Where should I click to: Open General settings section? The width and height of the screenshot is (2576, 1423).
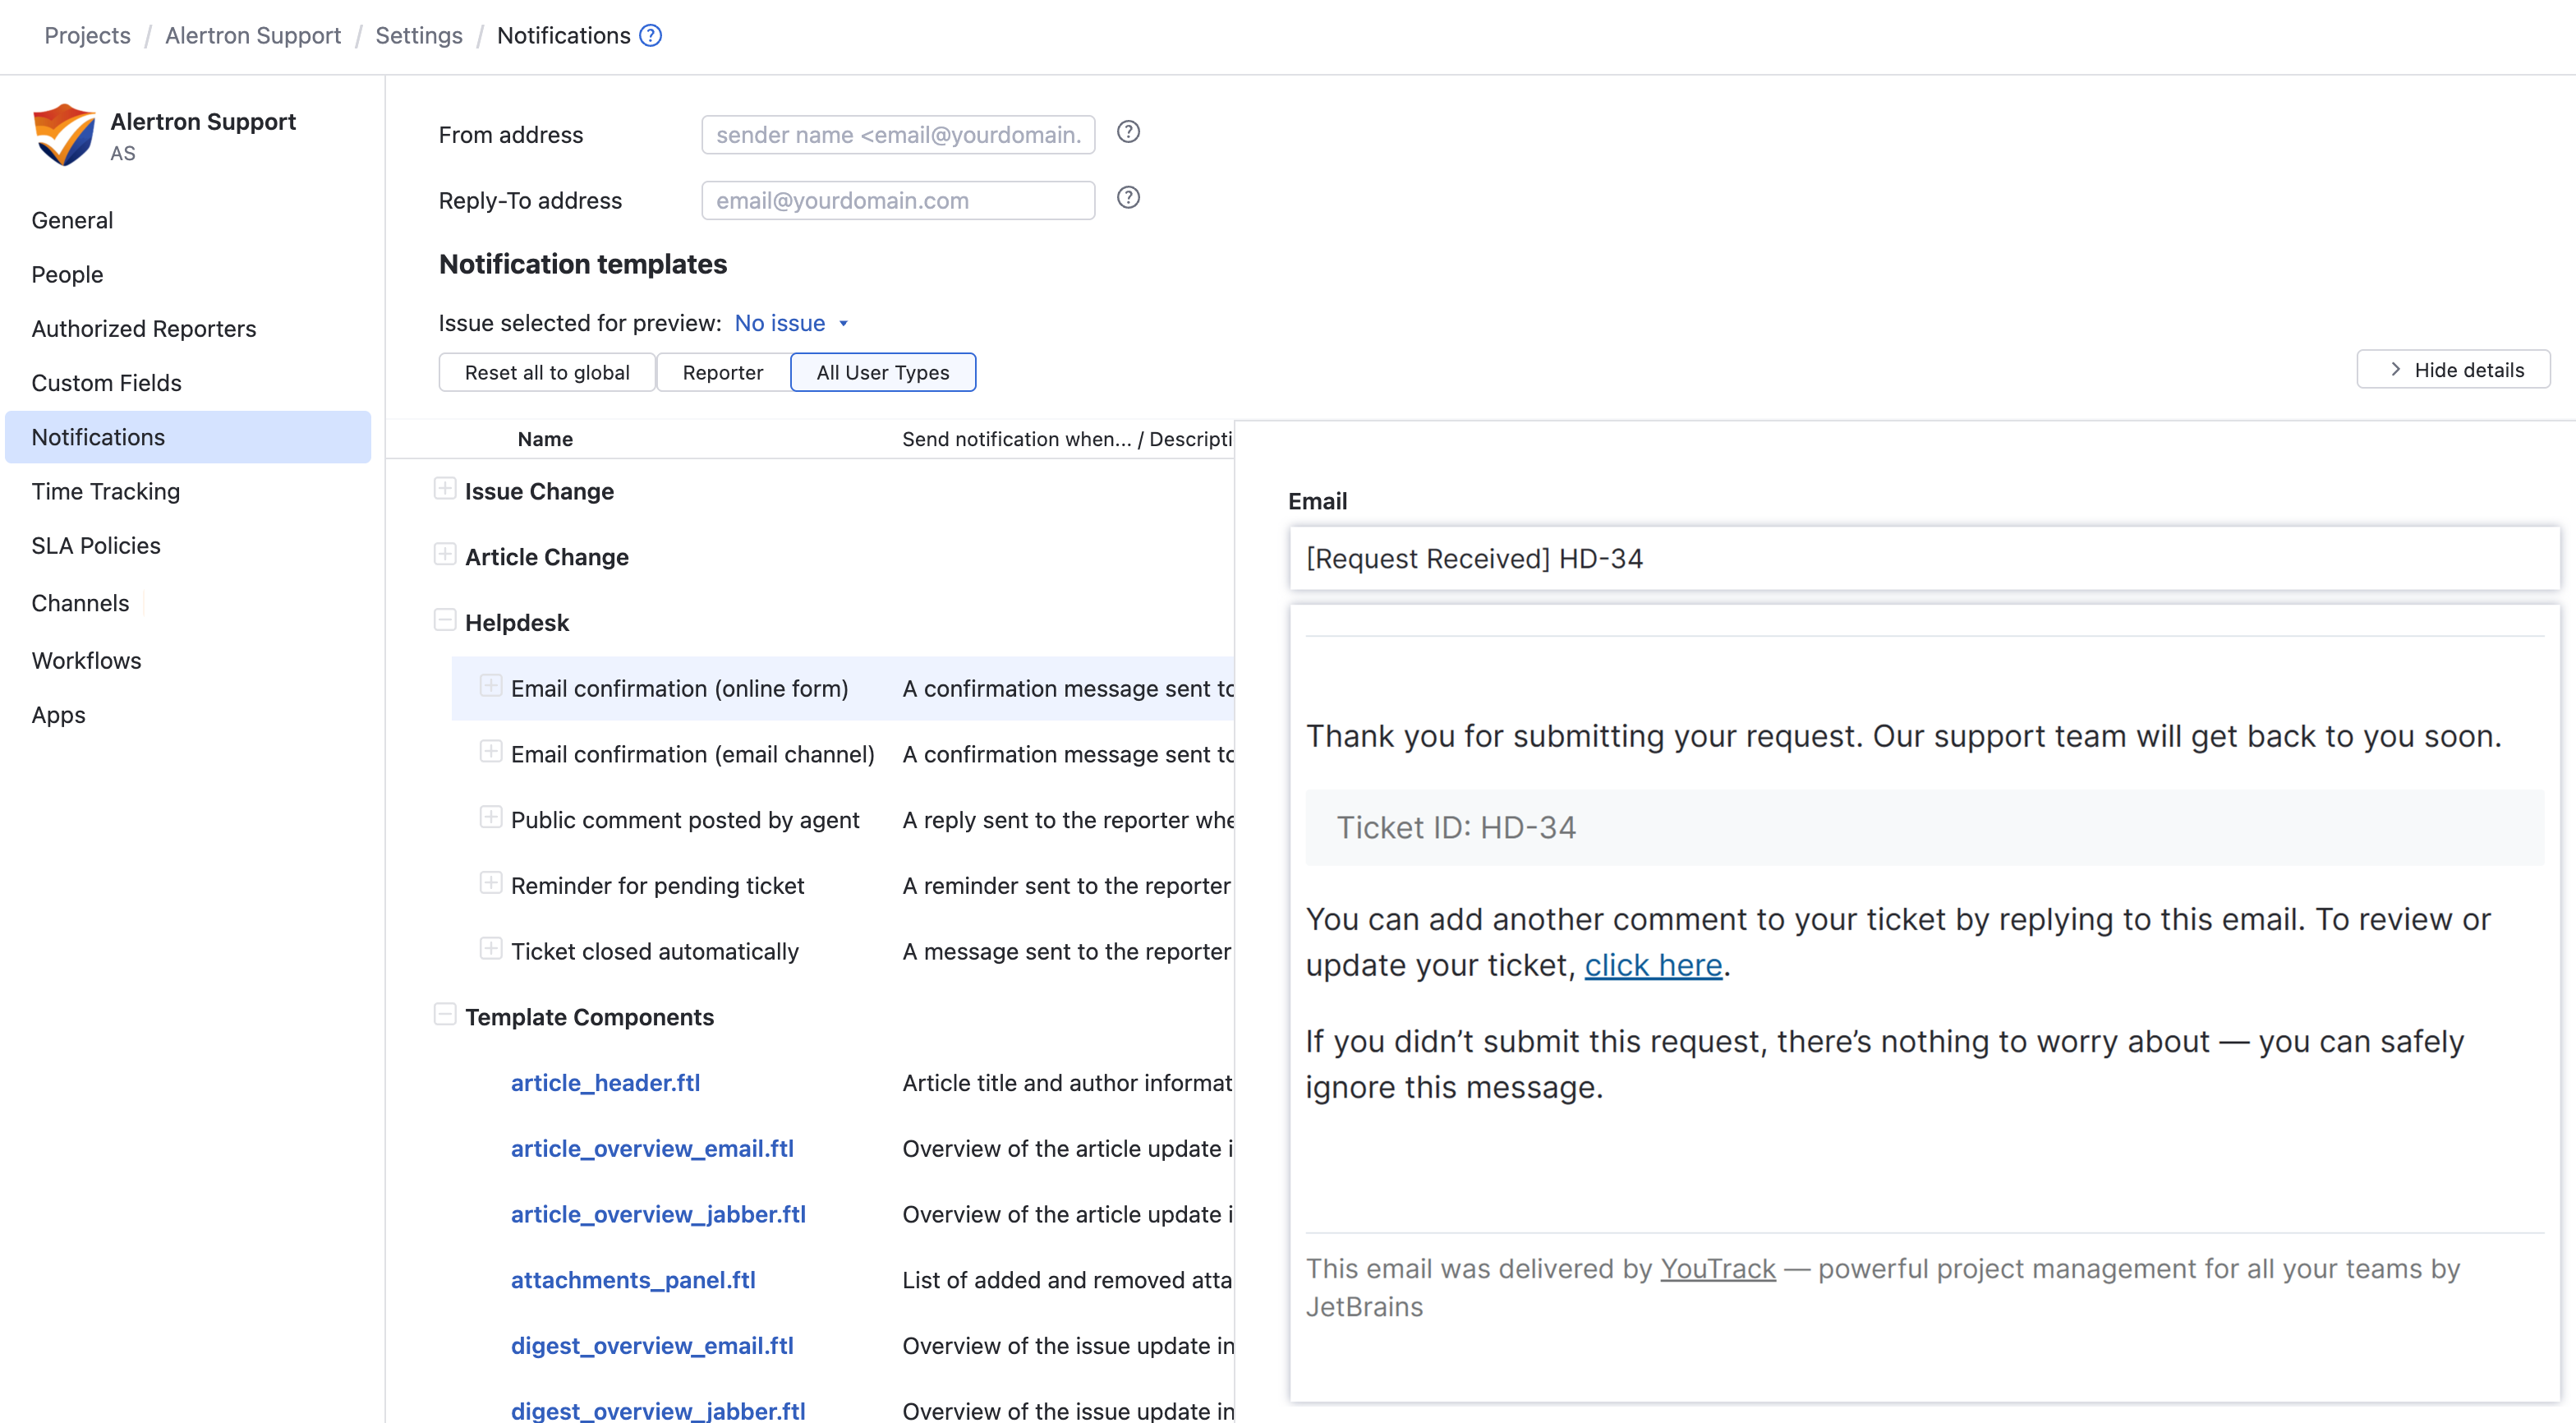click(72, 220)
